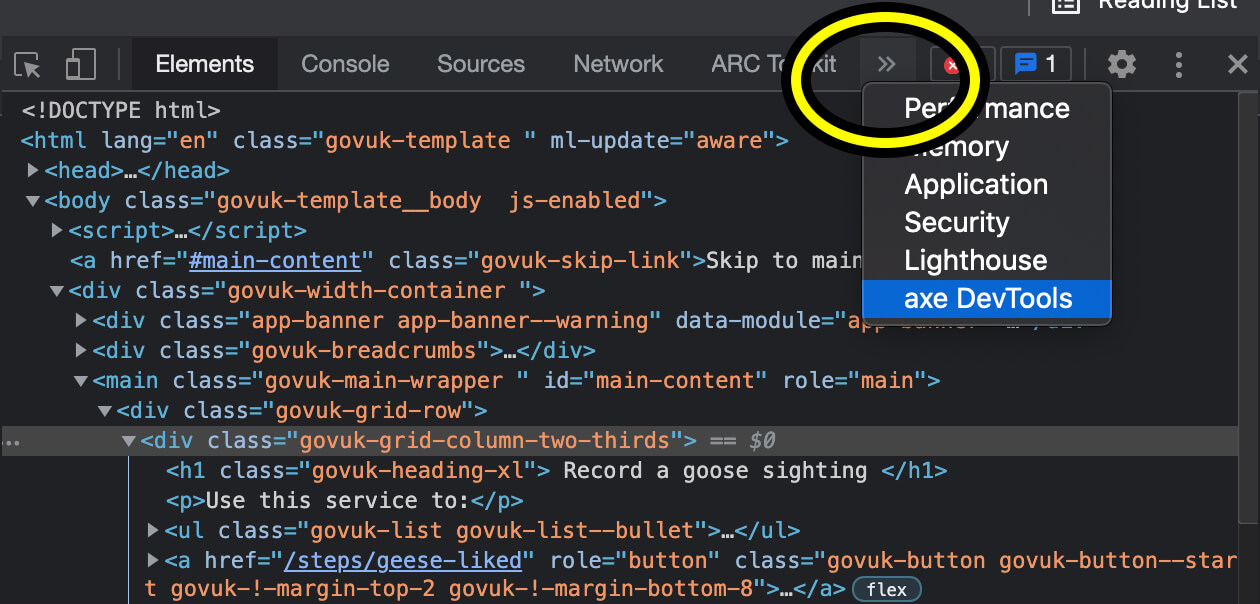Open the more panels chevron menu

coord(887,62)
